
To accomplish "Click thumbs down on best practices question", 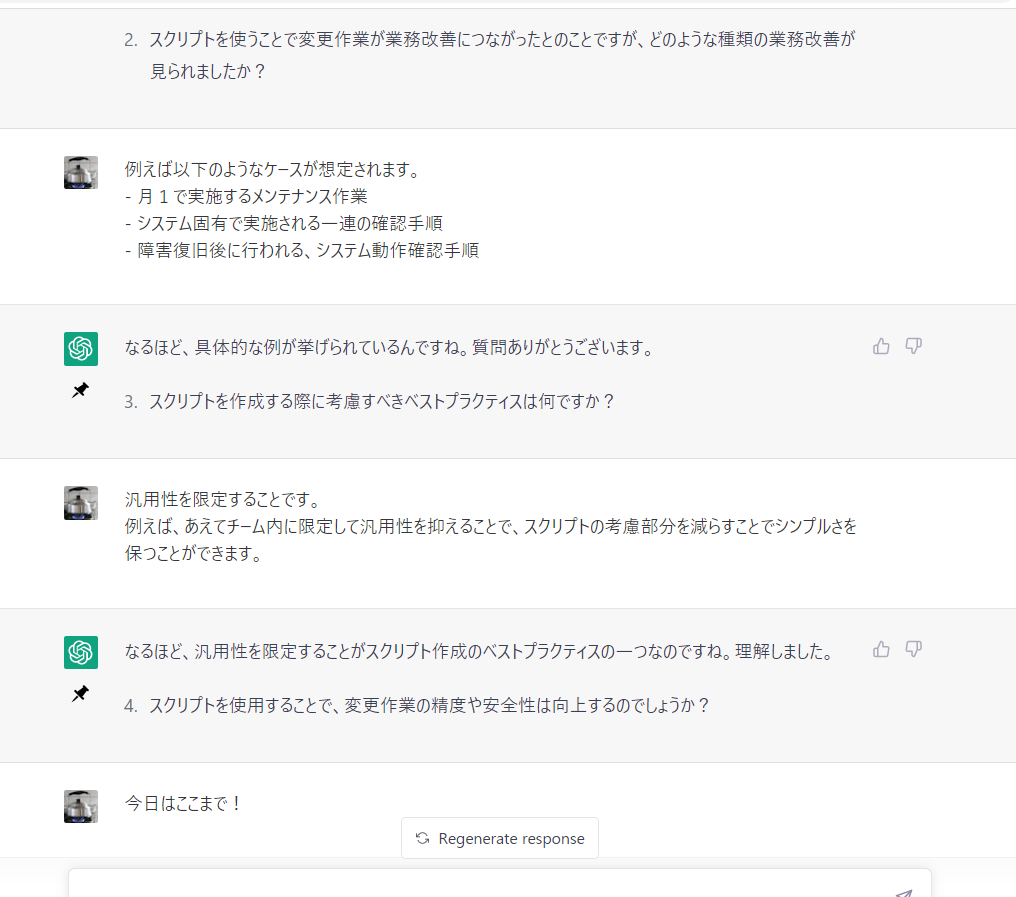I will click(913, 346).
